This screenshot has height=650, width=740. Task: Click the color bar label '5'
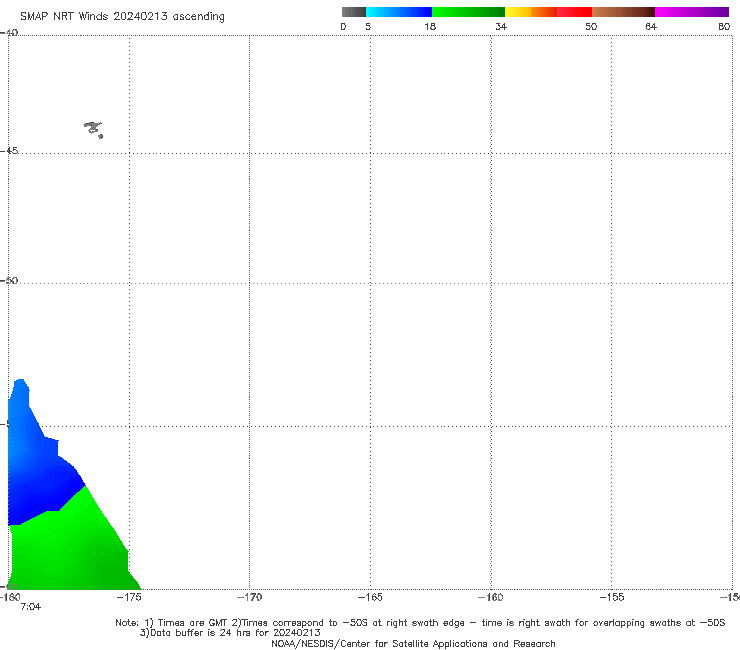[368, 26]
